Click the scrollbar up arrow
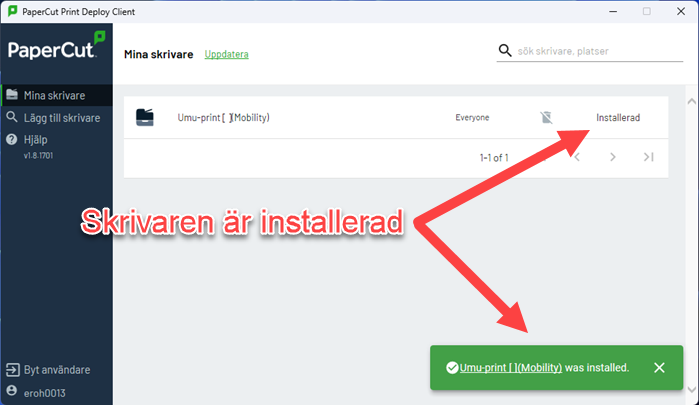The width and height of the screenshot is (699, 405). 691,101
